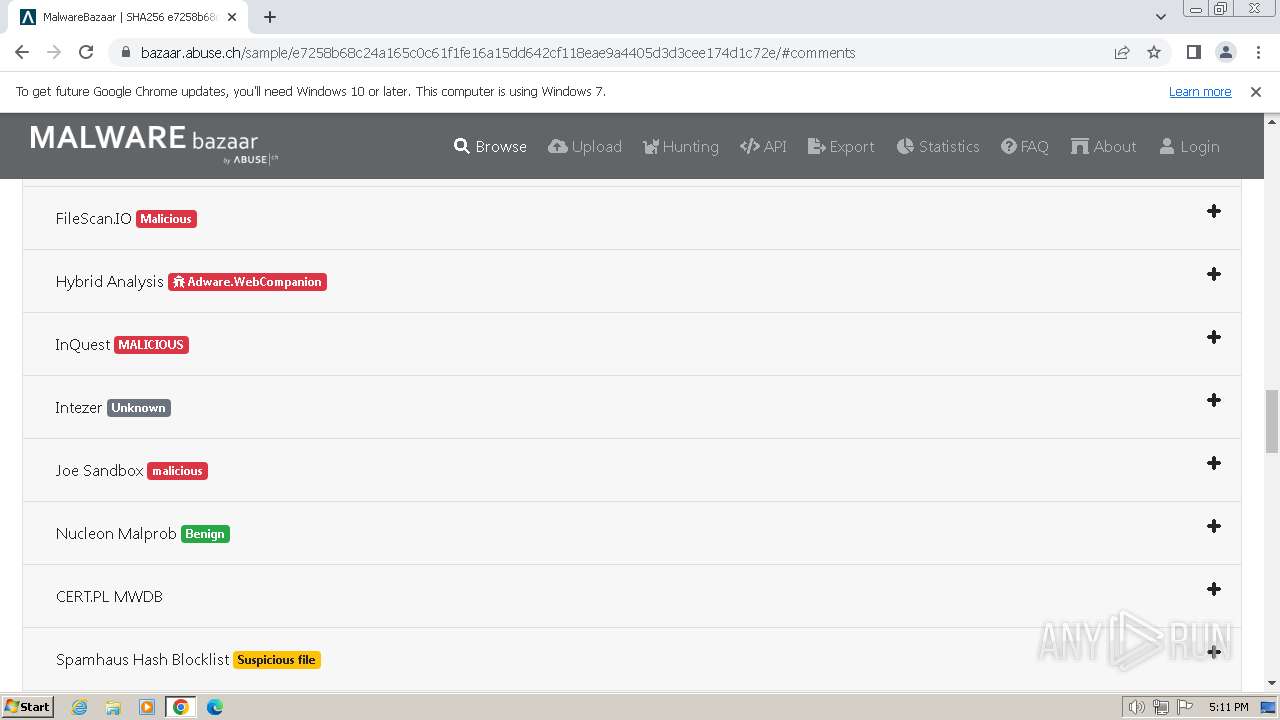Screen dimensions: 1280x720
Task: Open the browser side panel
Action: click(1193, 53)
